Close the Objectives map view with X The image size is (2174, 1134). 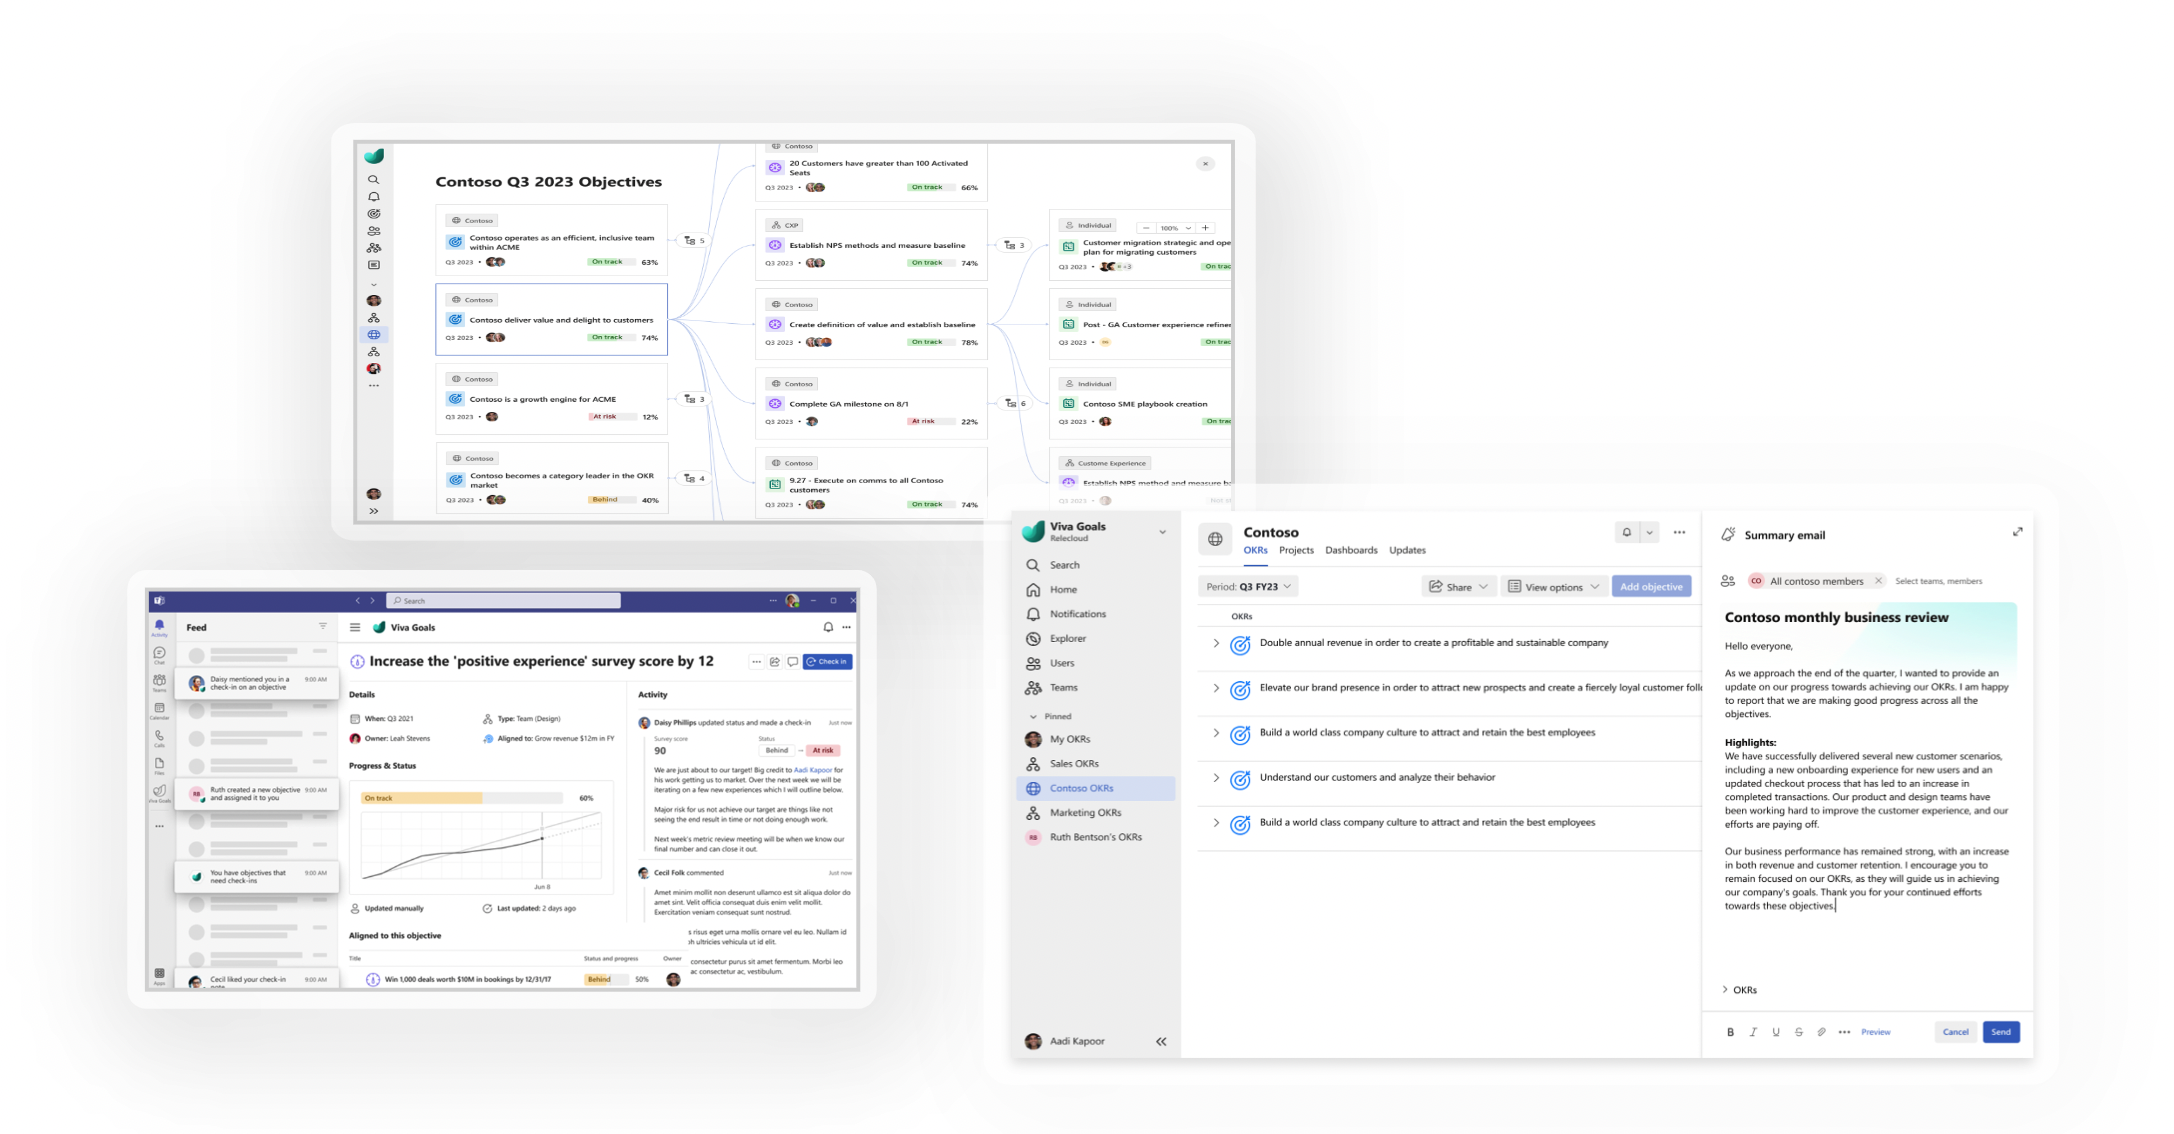(x=1205, y=164)
